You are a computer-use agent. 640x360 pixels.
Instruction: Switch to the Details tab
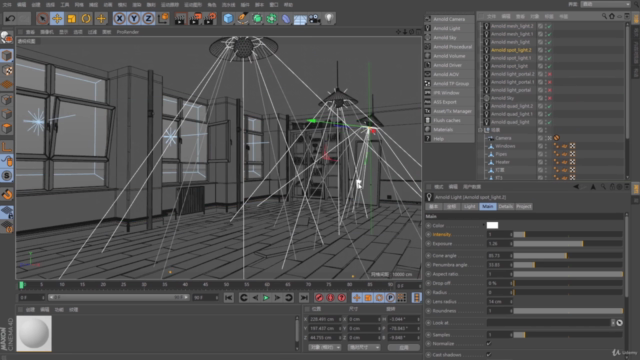click(x=505, y=207)
